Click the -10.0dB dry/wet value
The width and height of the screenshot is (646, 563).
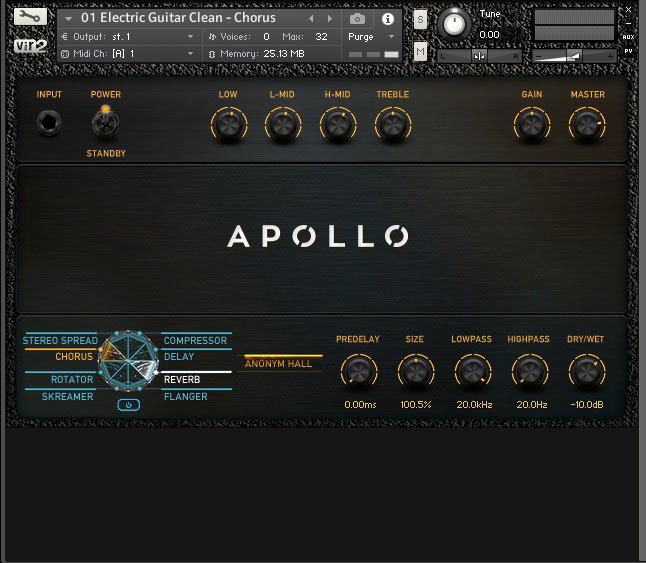587,405
